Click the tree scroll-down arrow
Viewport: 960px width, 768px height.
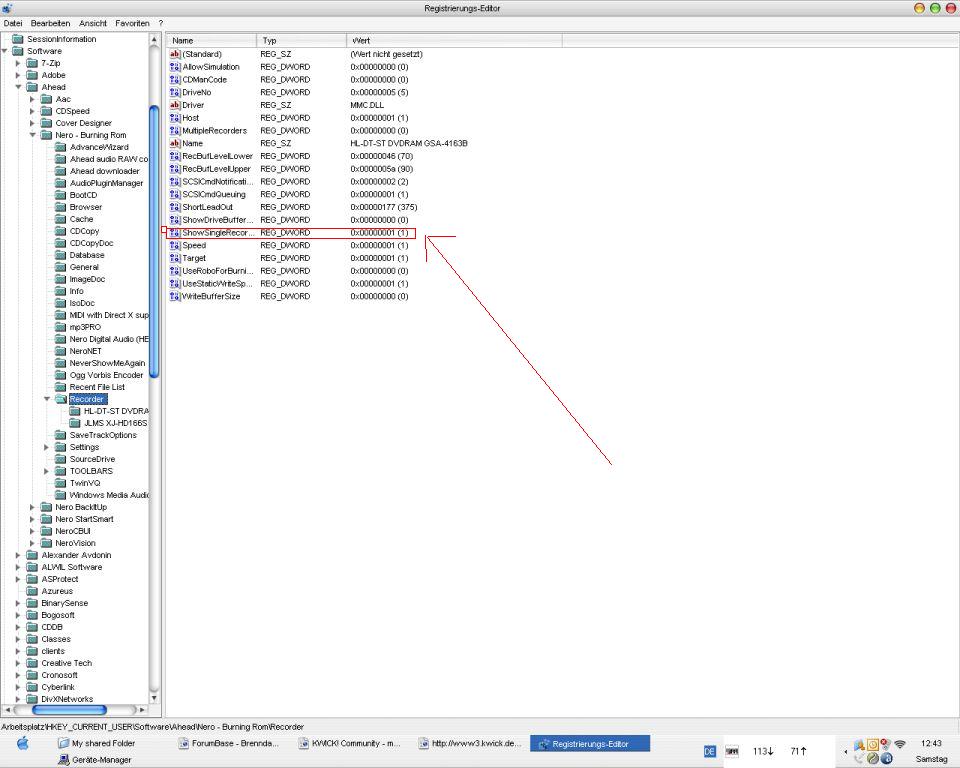[154, 698]
